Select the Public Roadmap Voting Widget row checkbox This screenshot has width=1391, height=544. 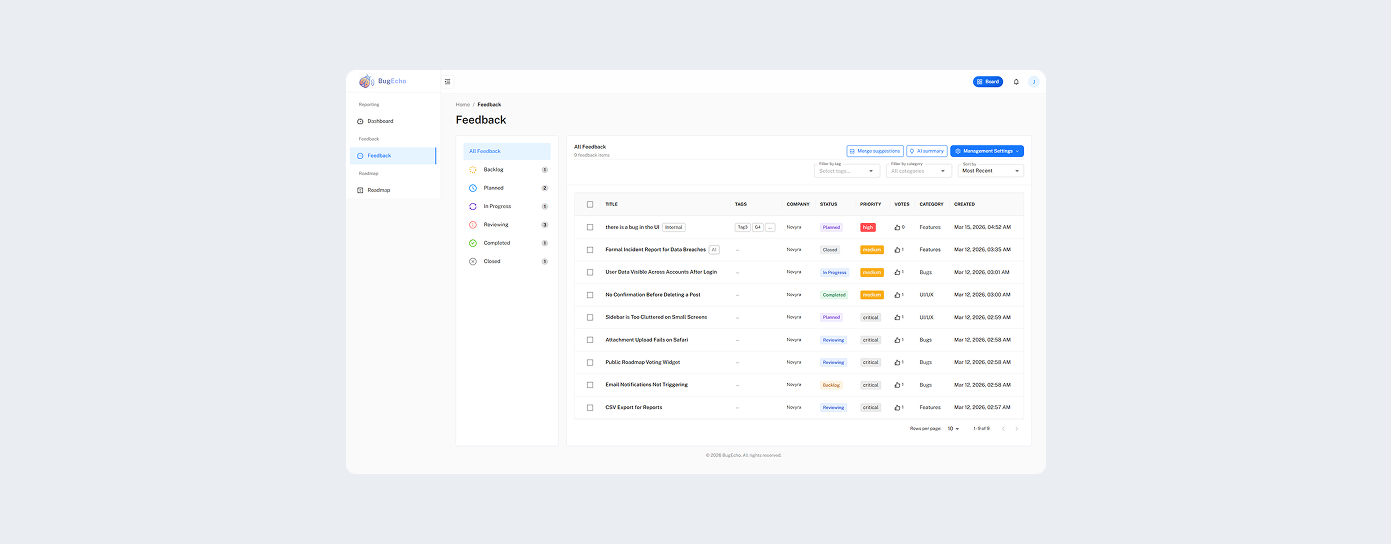590,363
